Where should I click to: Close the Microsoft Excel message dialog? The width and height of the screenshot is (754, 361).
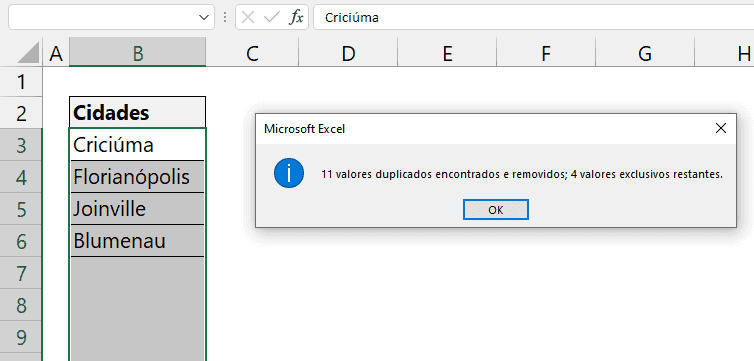pyautogui.click(x=720, y=128)
